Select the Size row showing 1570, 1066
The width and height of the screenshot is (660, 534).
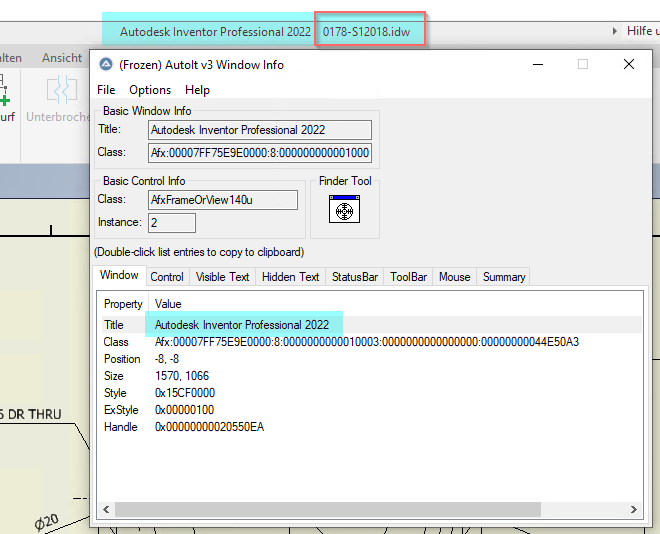372,376
